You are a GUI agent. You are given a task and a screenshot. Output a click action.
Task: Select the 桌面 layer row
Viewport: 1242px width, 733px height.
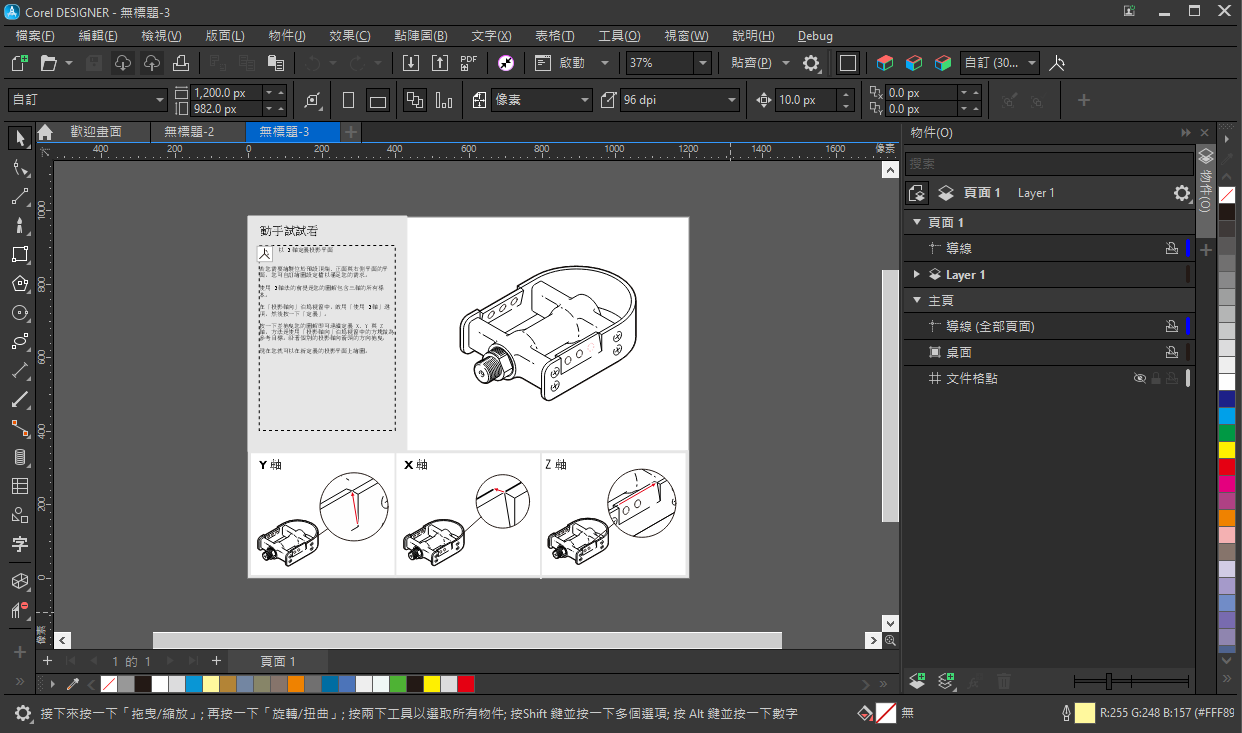(1049, 352)
